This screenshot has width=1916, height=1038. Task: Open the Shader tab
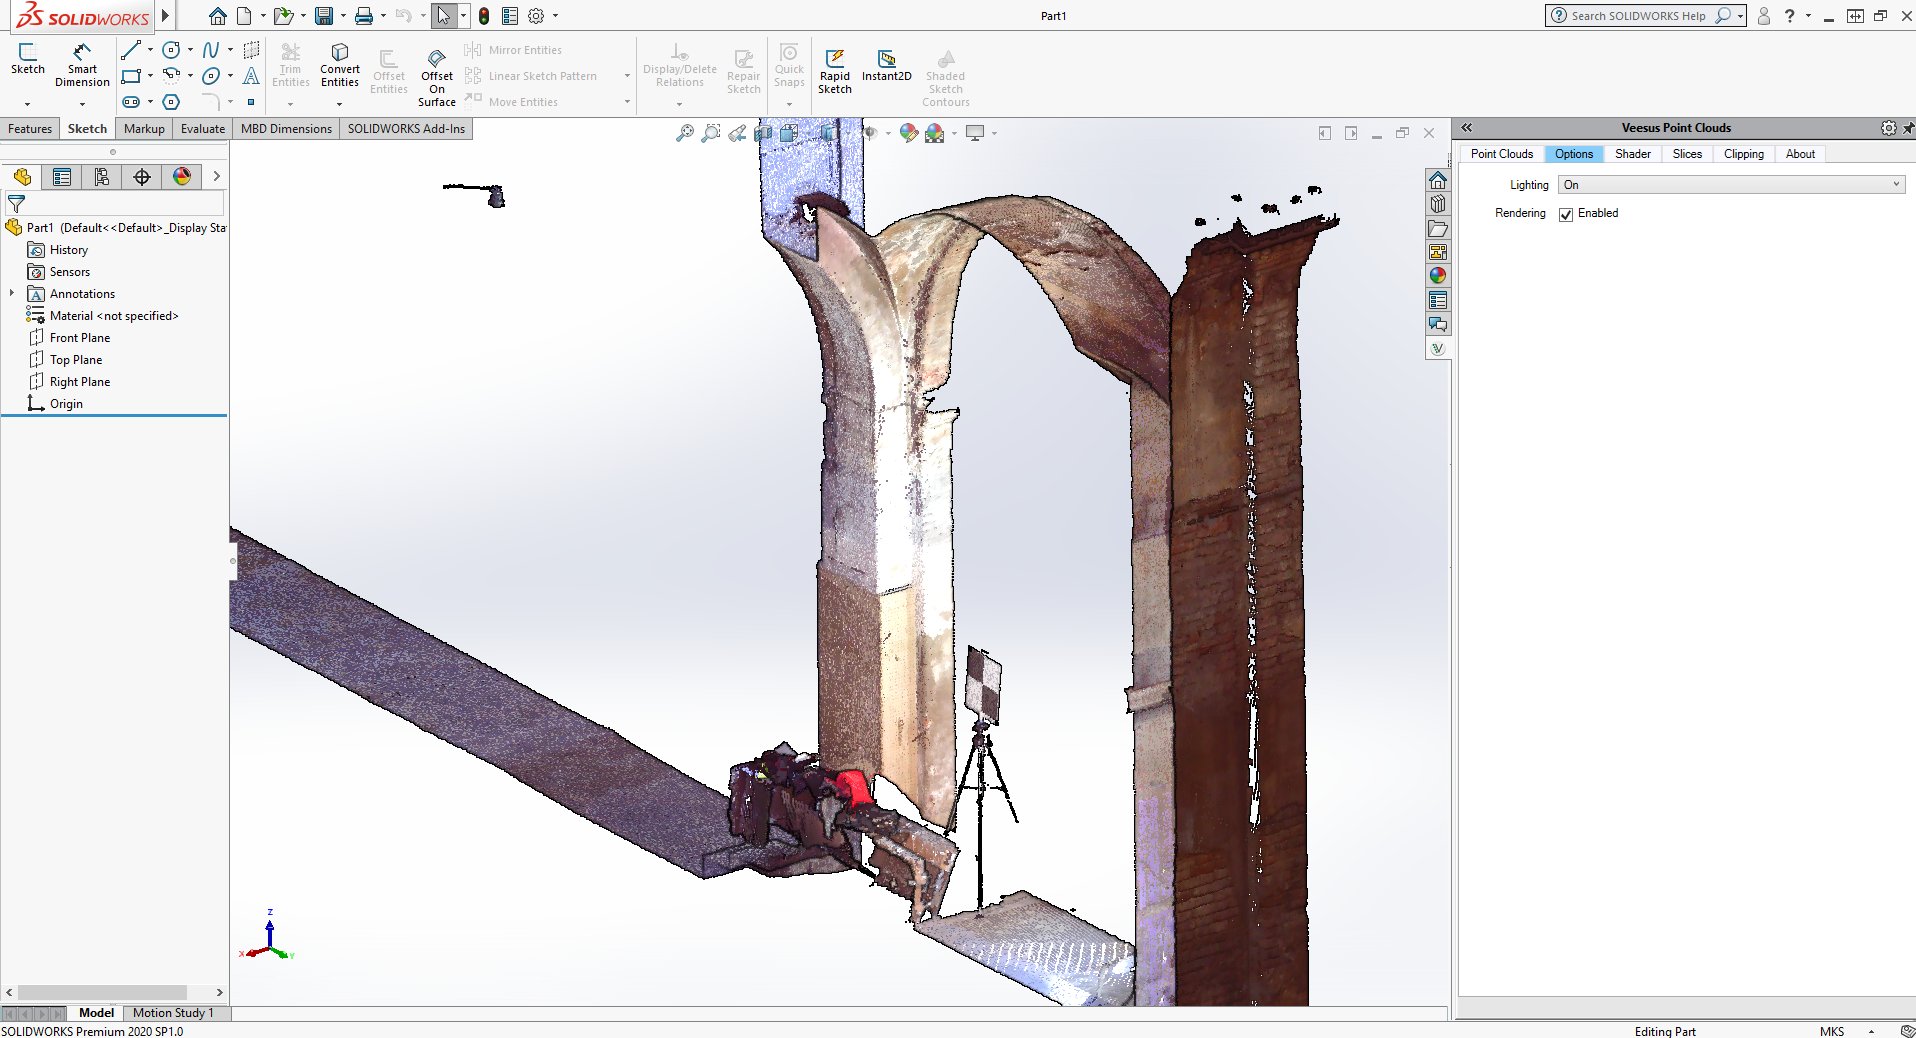point(1632,154)
